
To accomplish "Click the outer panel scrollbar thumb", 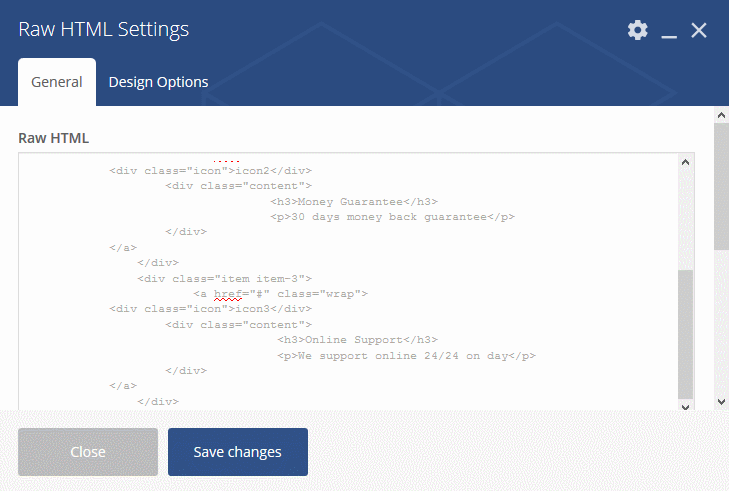I will point(722,186).
